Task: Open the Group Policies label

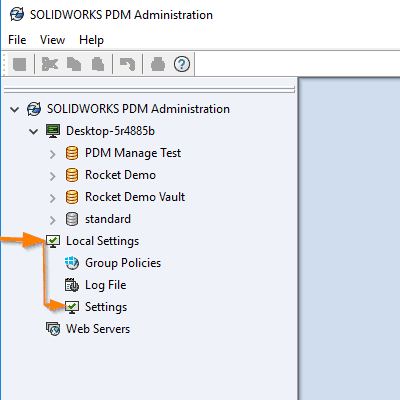Action: tap(123, 263)
